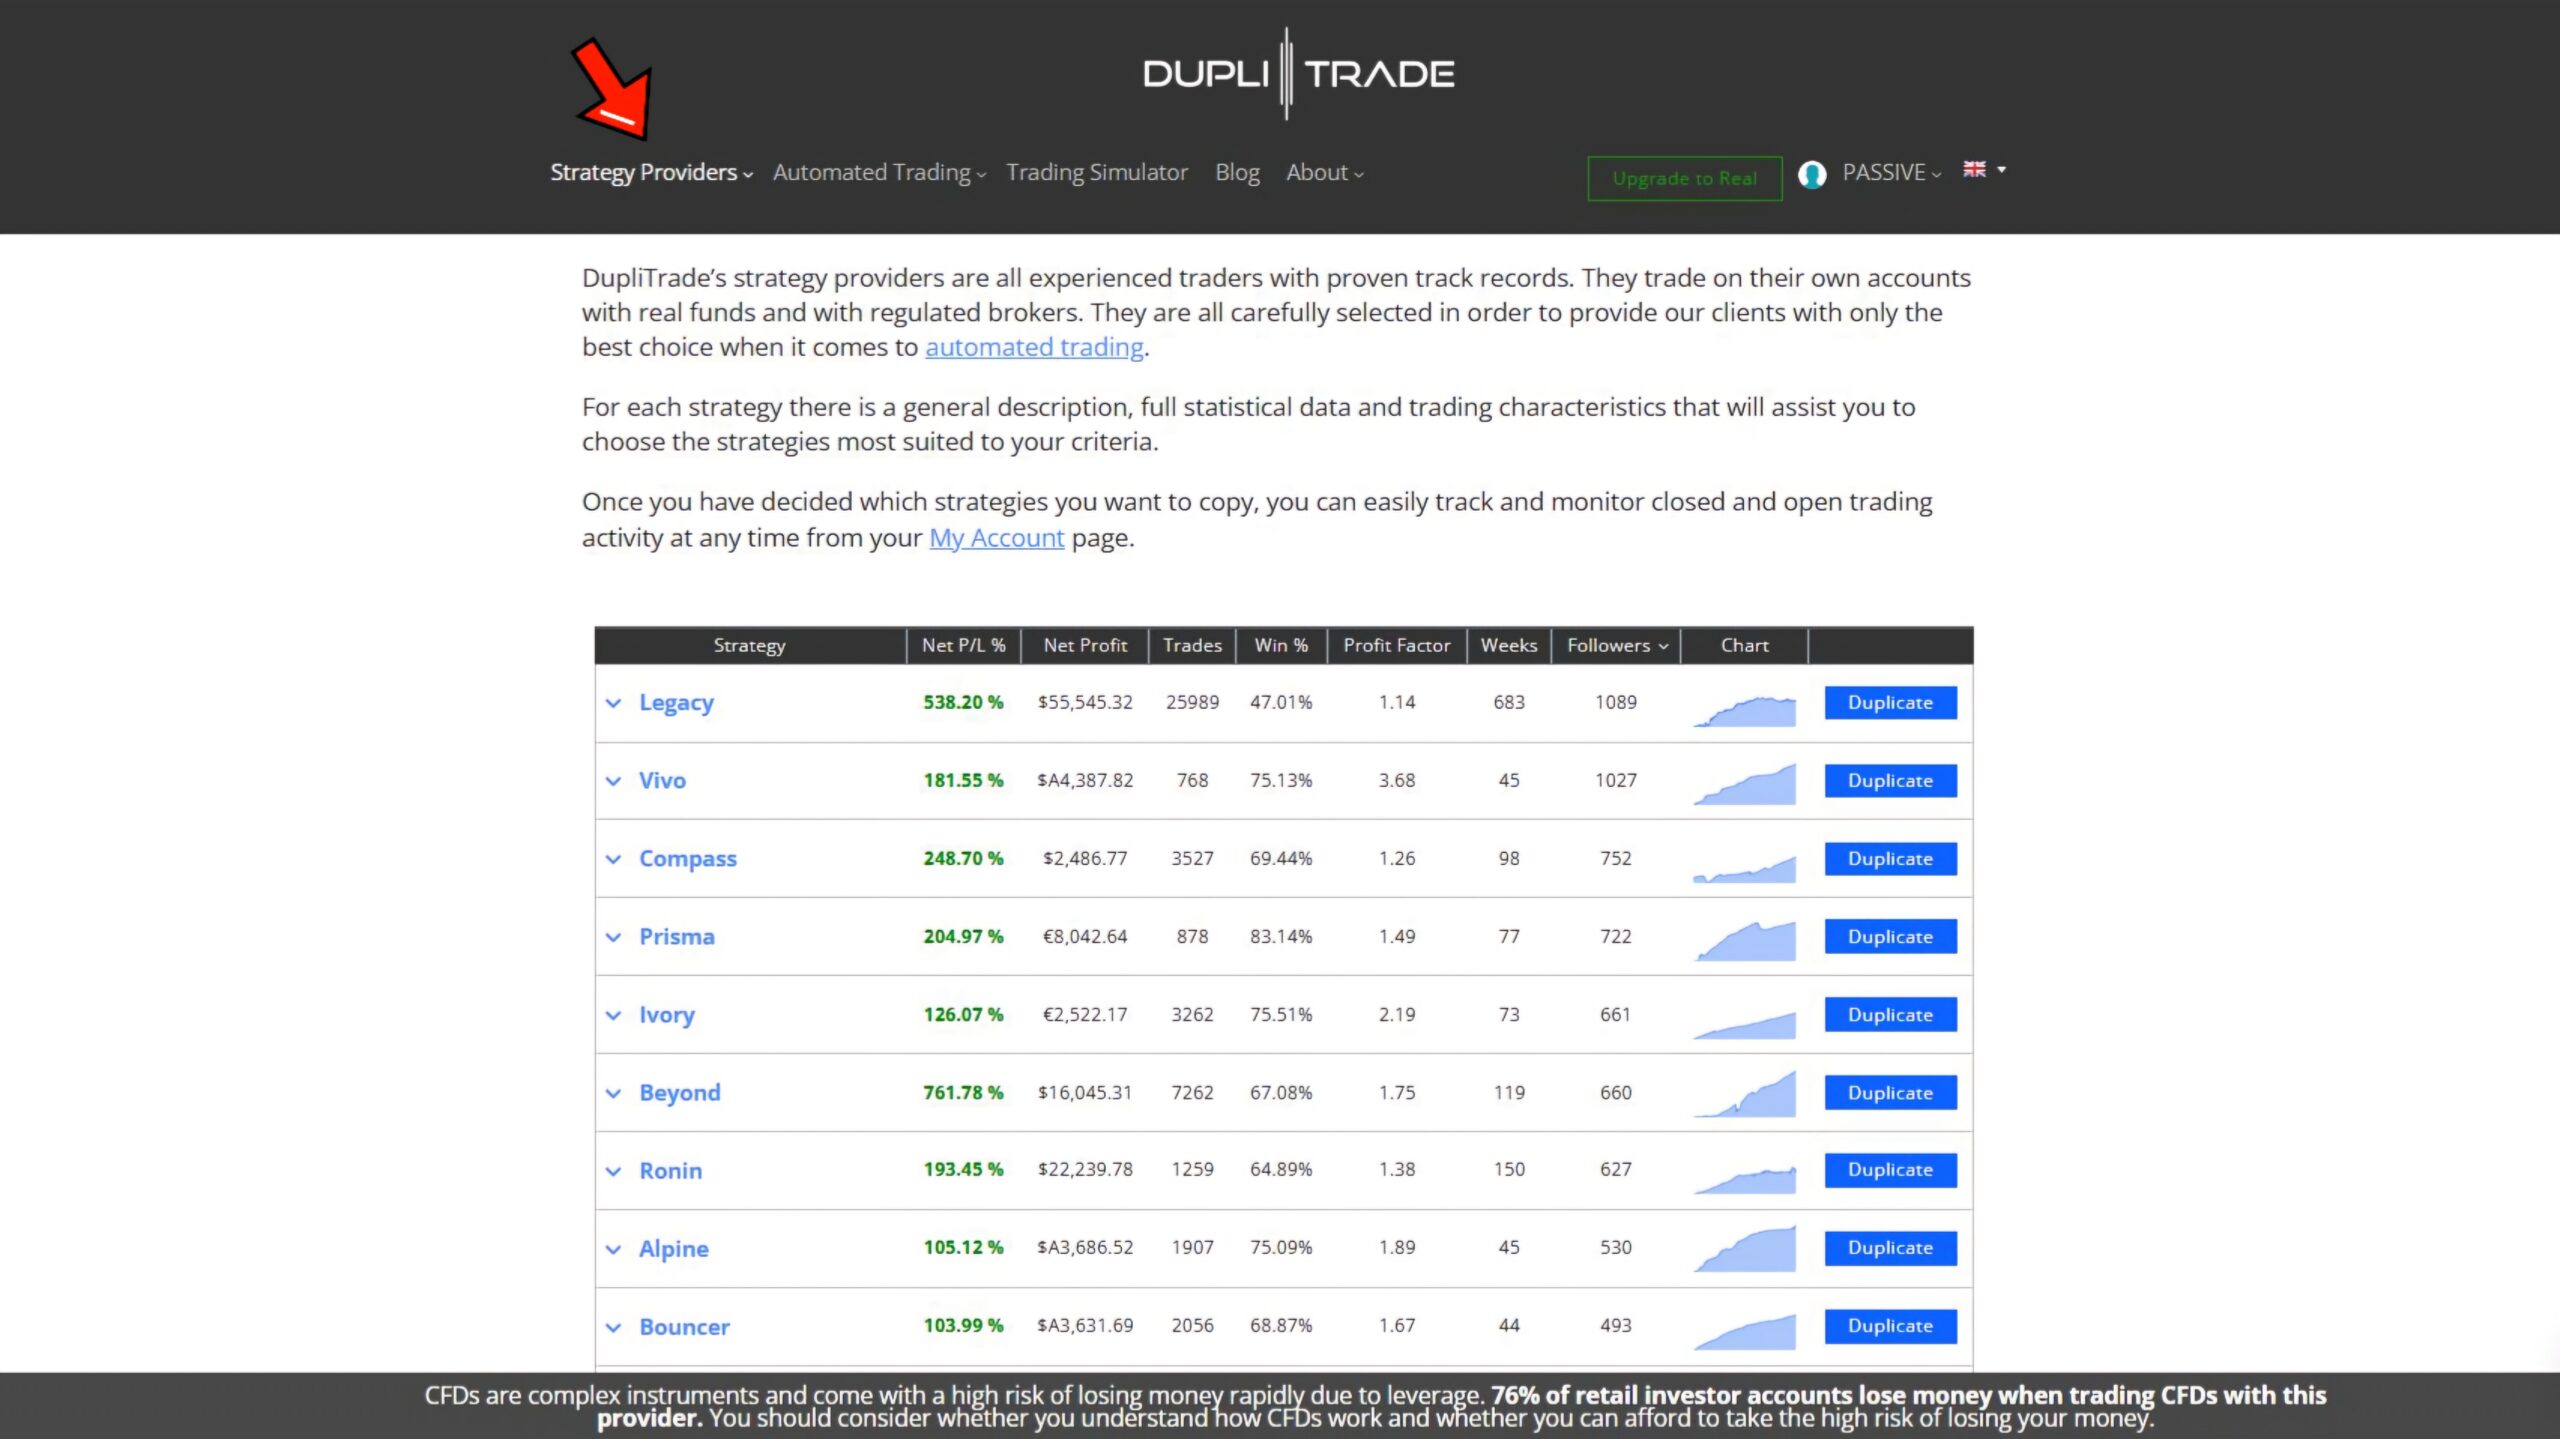Open the Ronin performance chart thumbnail

(1744, 1179)
